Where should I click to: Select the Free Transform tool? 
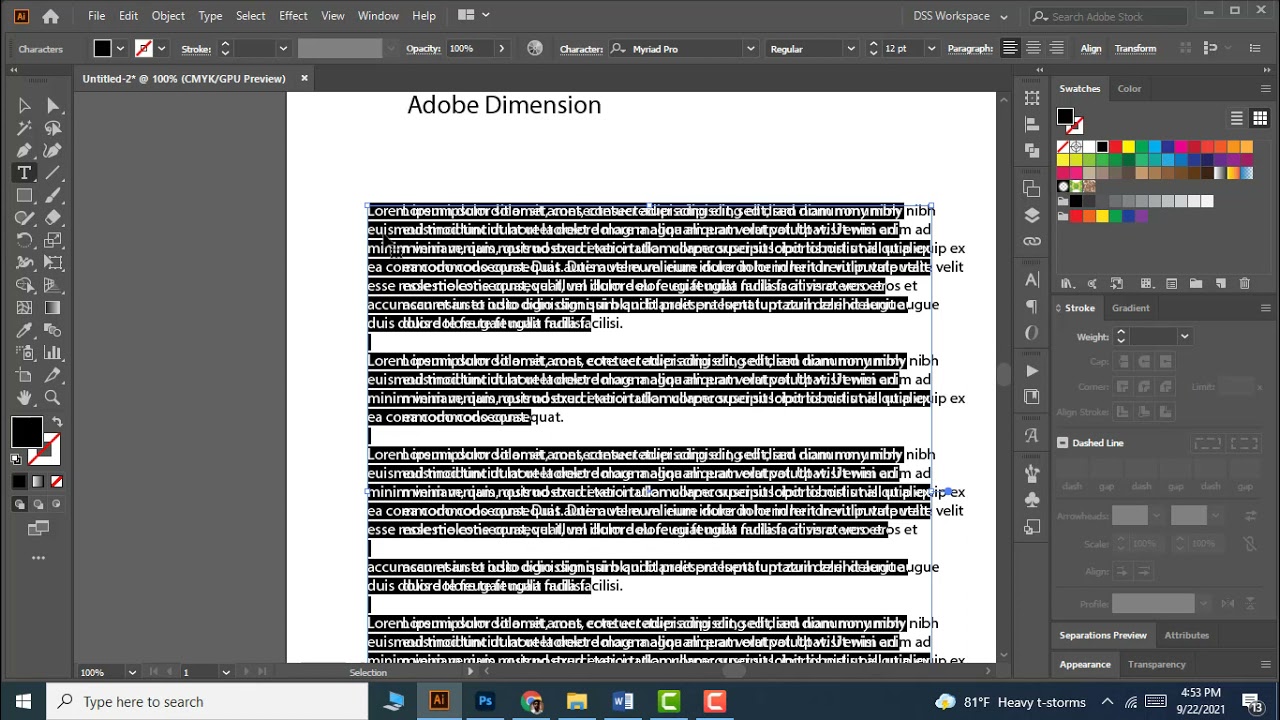[53, 263]
